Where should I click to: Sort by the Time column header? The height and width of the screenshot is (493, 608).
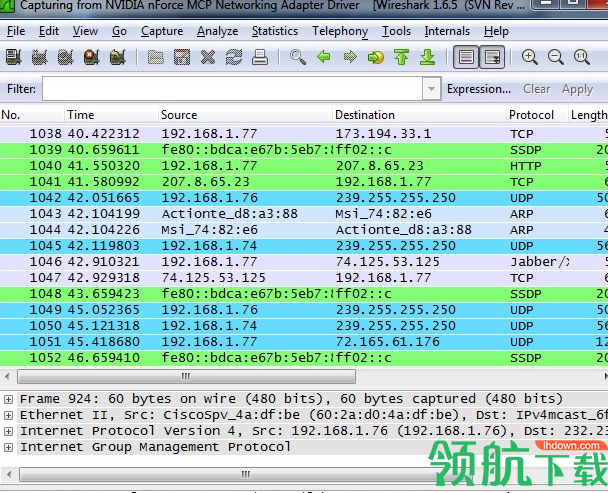point(111,115)
